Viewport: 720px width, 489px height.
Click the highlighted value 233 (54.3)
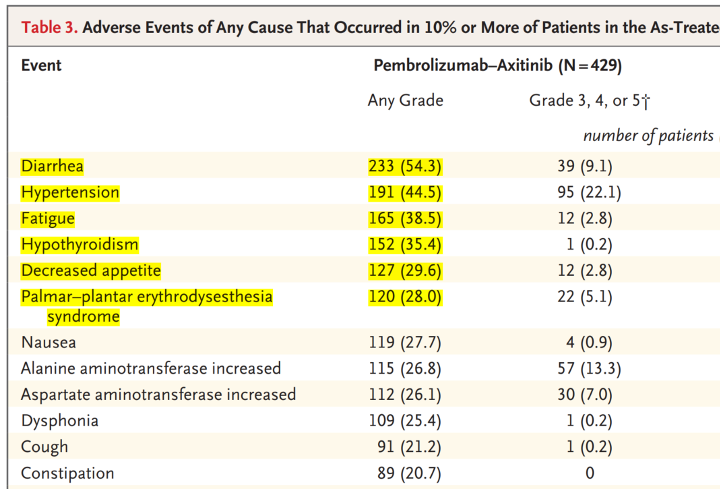(405, 166)
